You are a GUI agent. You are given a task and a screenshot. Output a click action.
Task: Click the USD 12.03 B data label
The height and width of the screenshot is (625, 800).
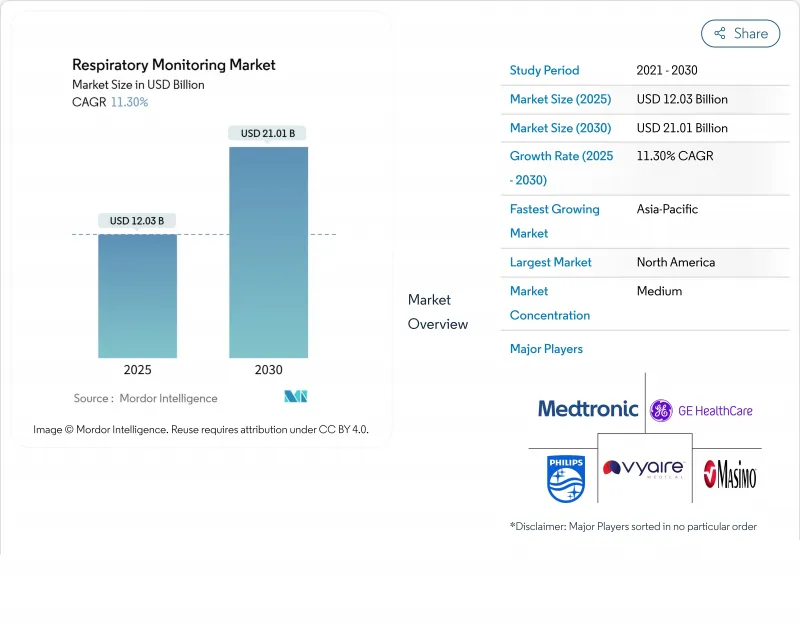[x=137, y=220]
